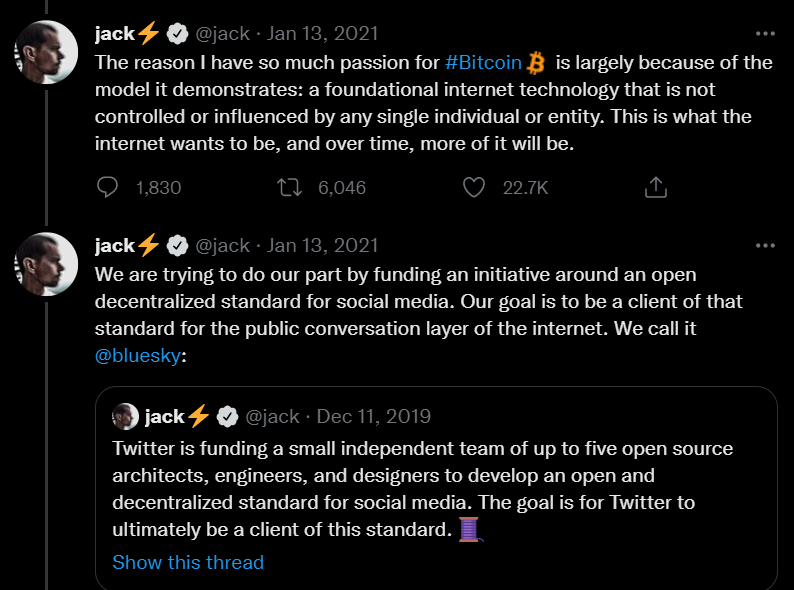Open more options on first tweet
Image resolution: width=794 pixels, height=590 pixels.
[x=765, y=34]
